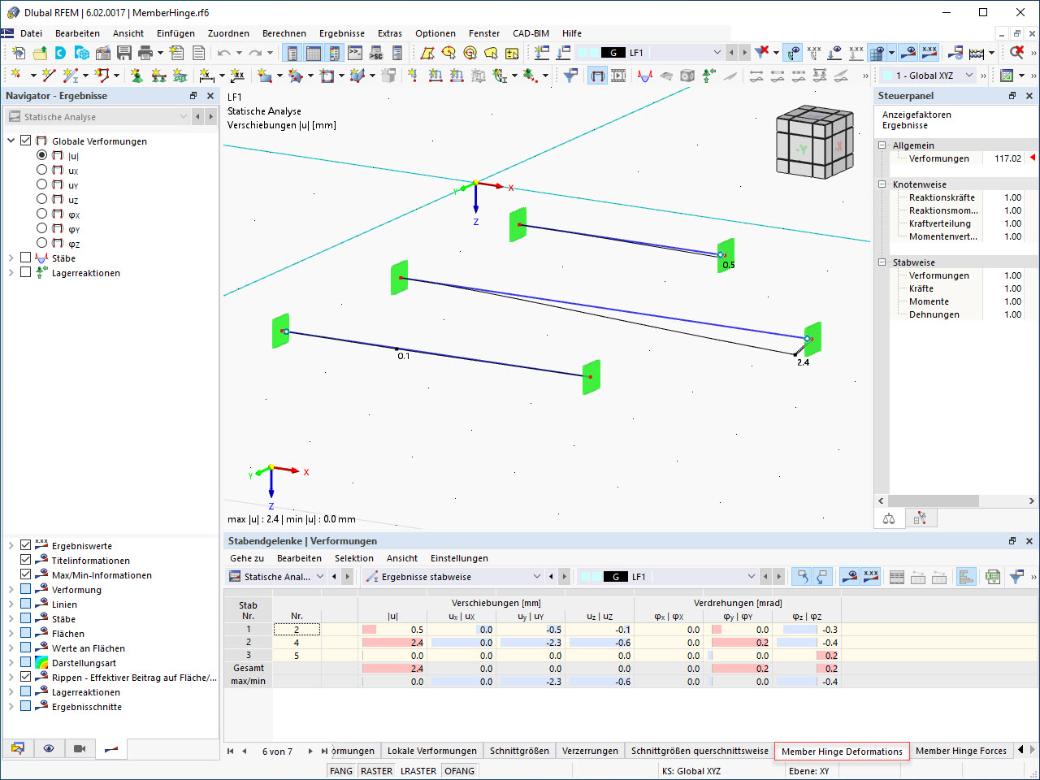Image resolution: width=1040 pixels, height=780 pixels.
Task: Click the new nodal support icon
Action: coord(137,76)
